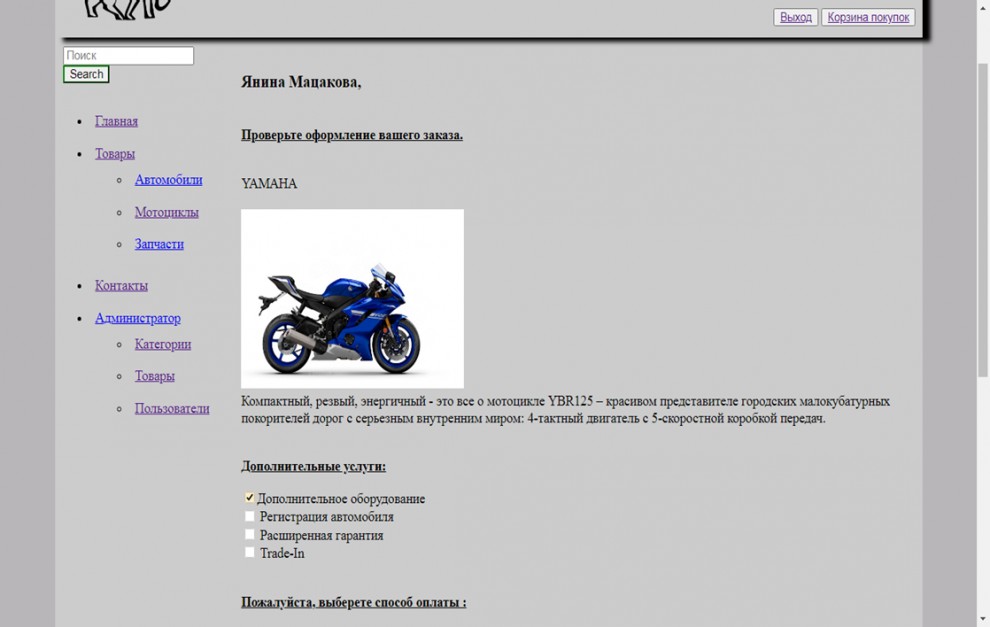Open the Автомобили category link
This screenshot has height=627, width=990.
pos(169,180)
